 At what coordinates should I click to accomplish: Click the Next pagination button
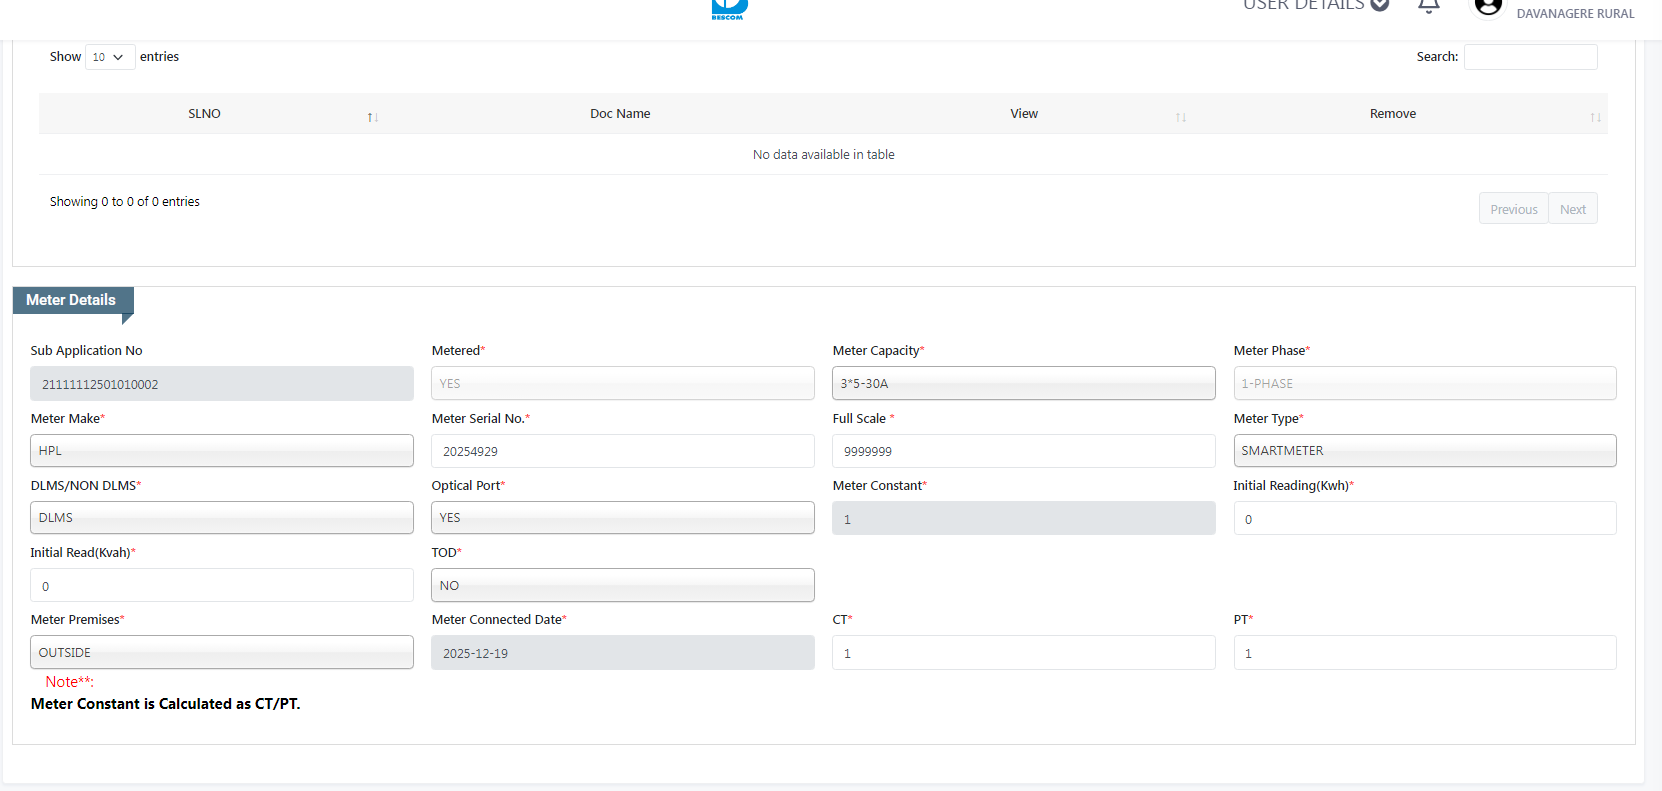point(1572,209)
